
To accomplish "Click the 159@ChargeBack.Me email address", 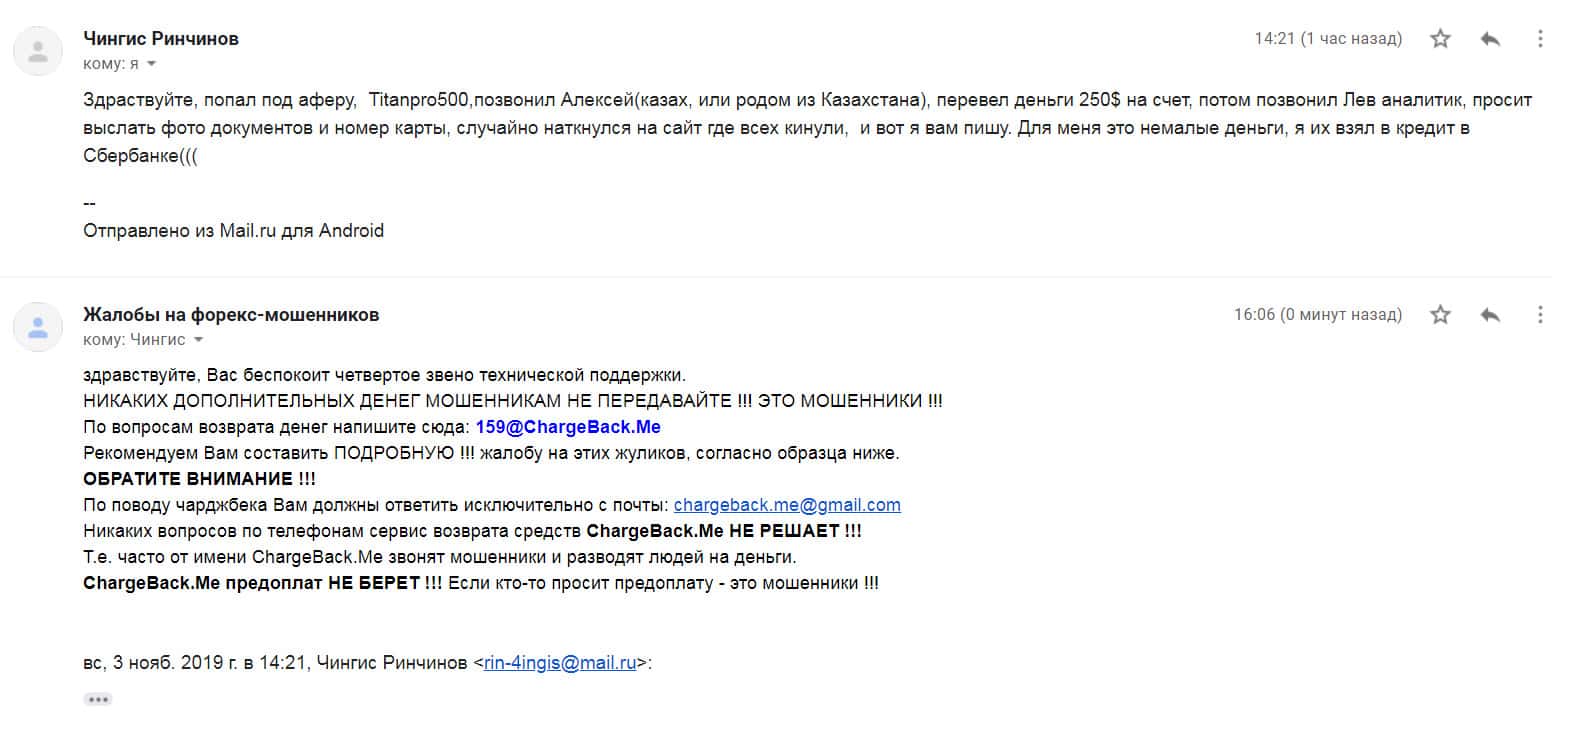I will 568,427.
